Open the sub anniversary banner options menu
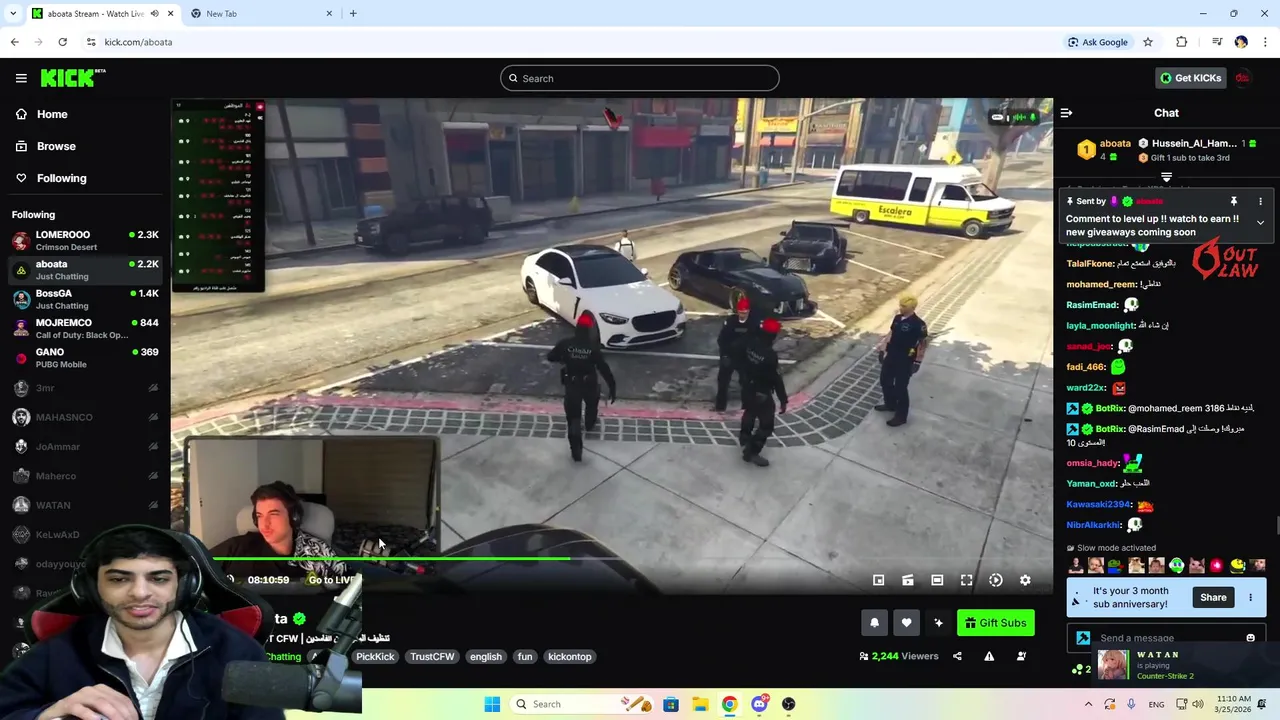 [x=1250, y=597]
